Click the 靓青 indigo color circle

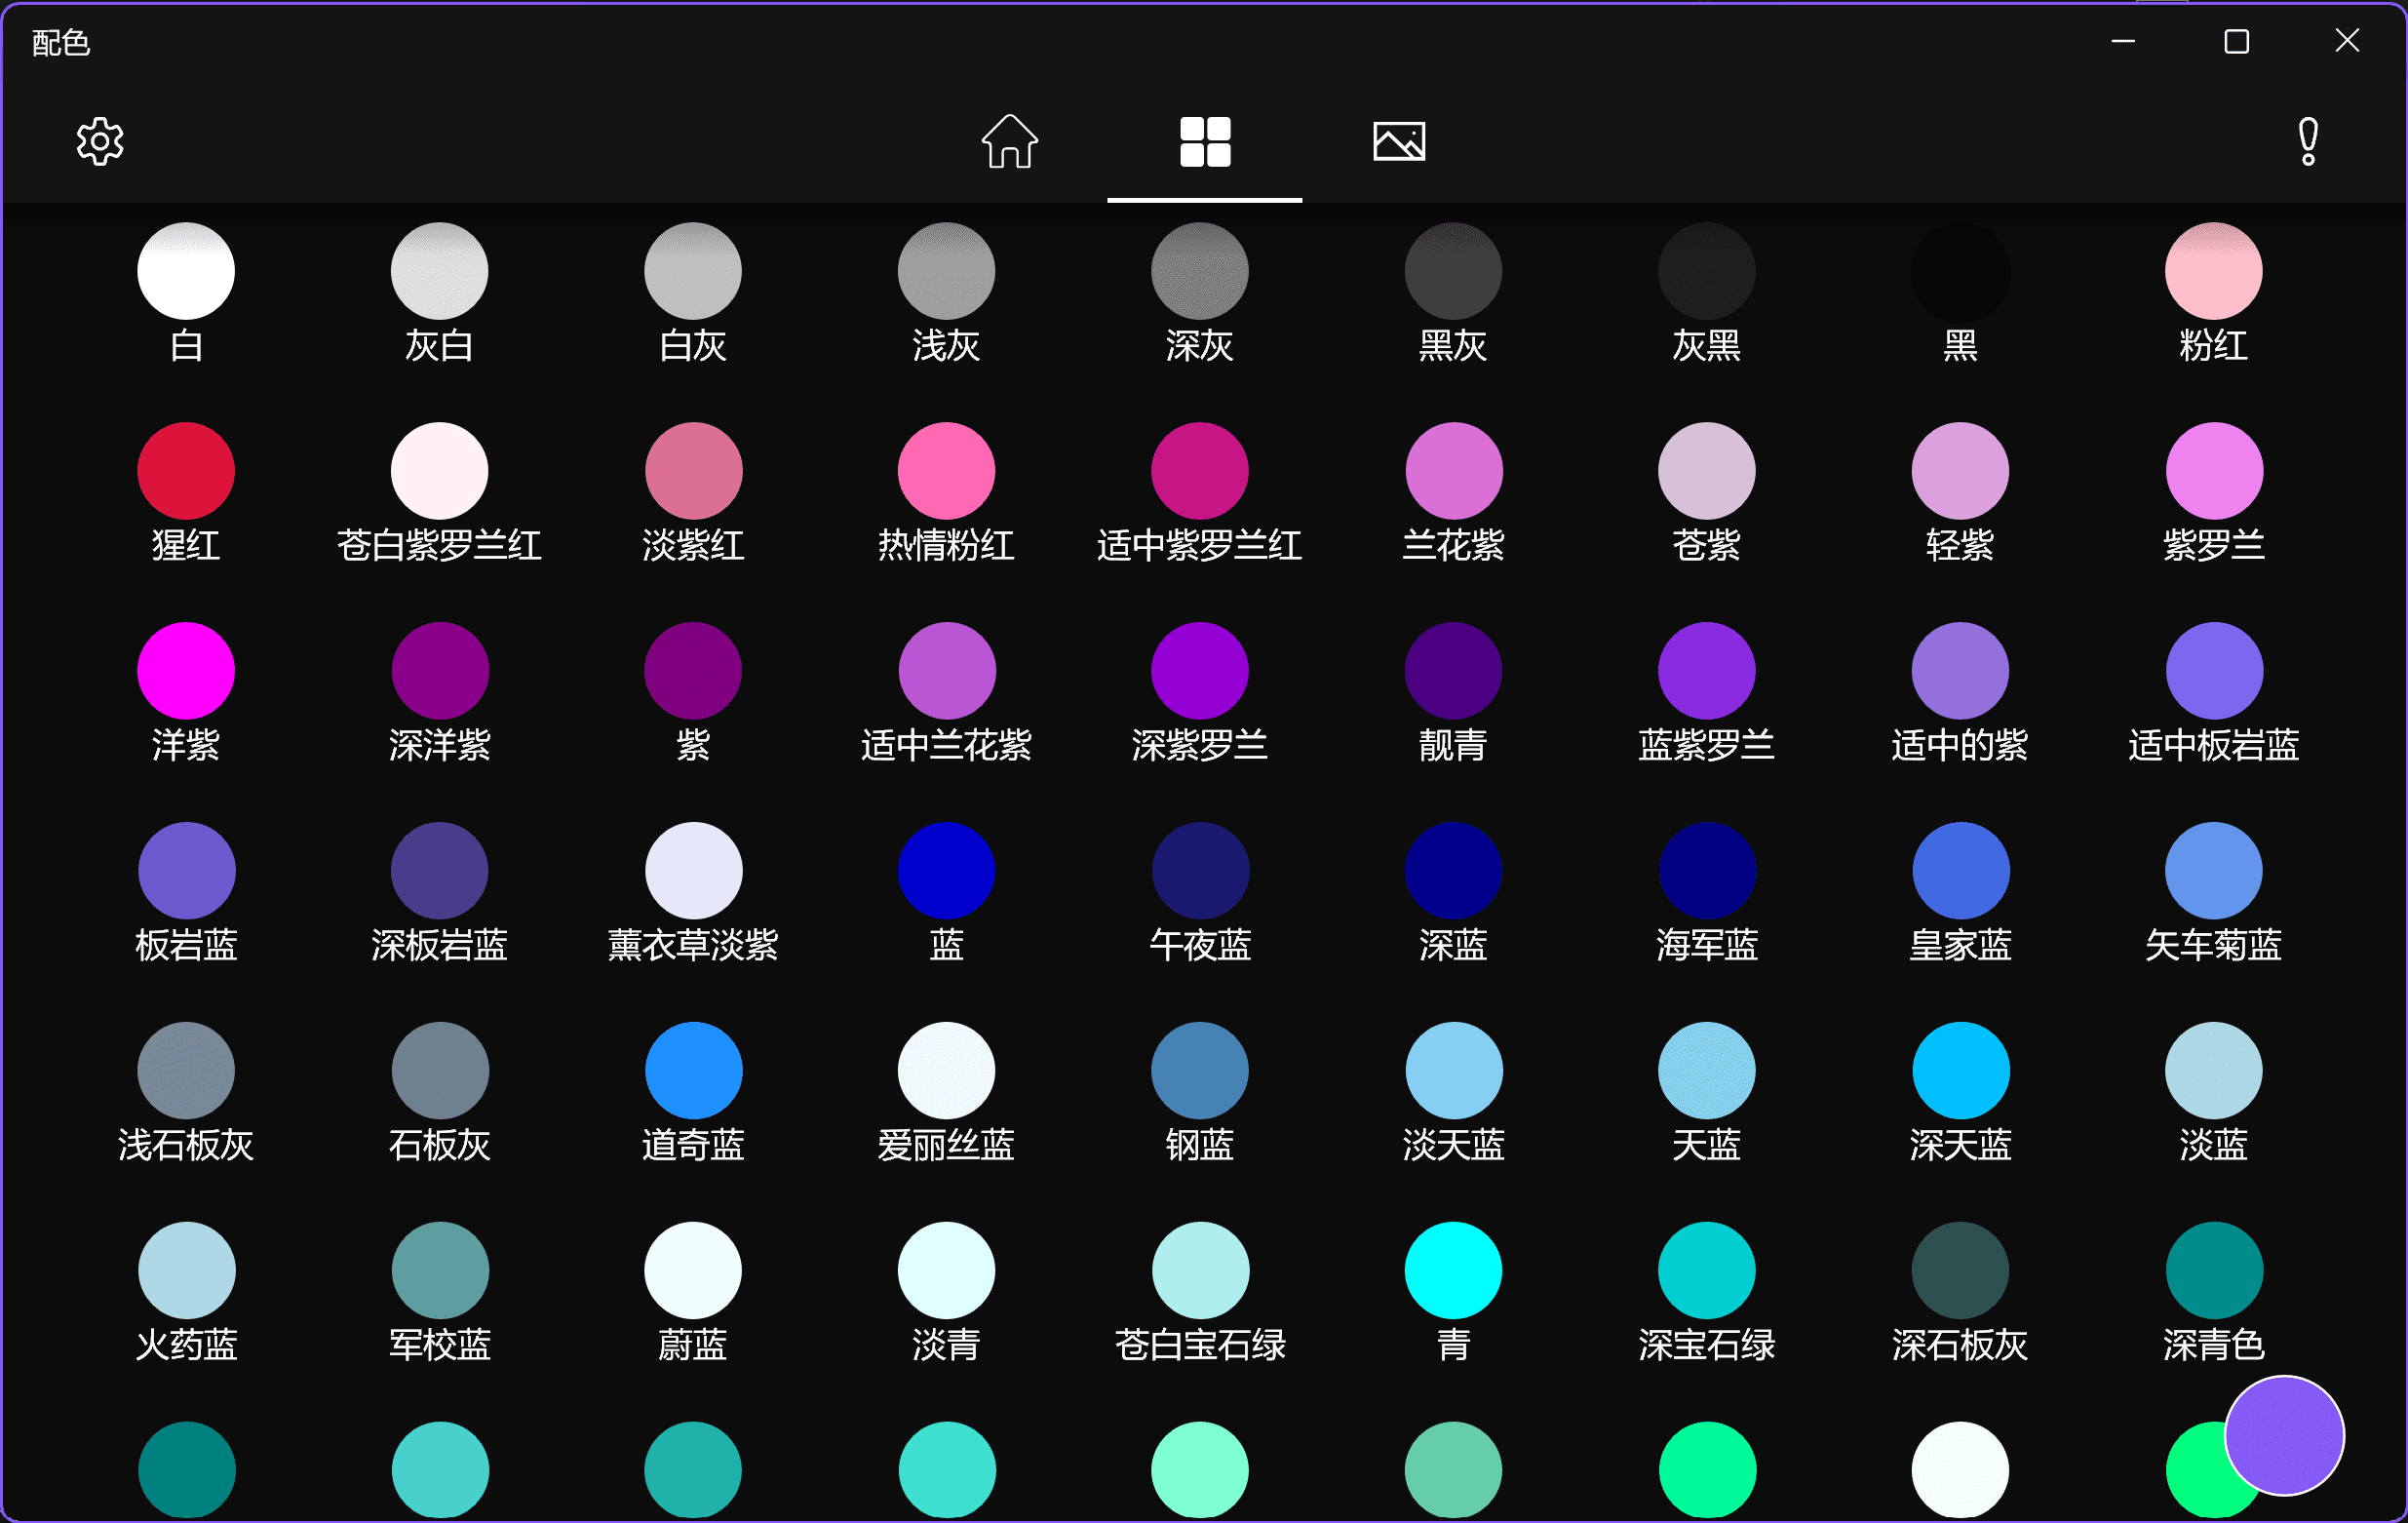click(x=1453, y=670)
